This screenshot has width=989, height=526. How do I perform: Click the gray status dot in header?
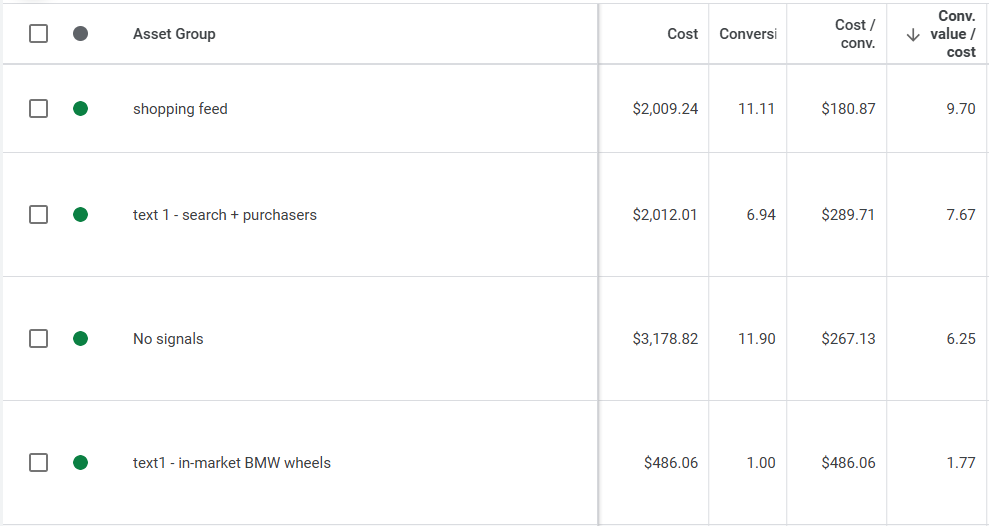[81, 34]
